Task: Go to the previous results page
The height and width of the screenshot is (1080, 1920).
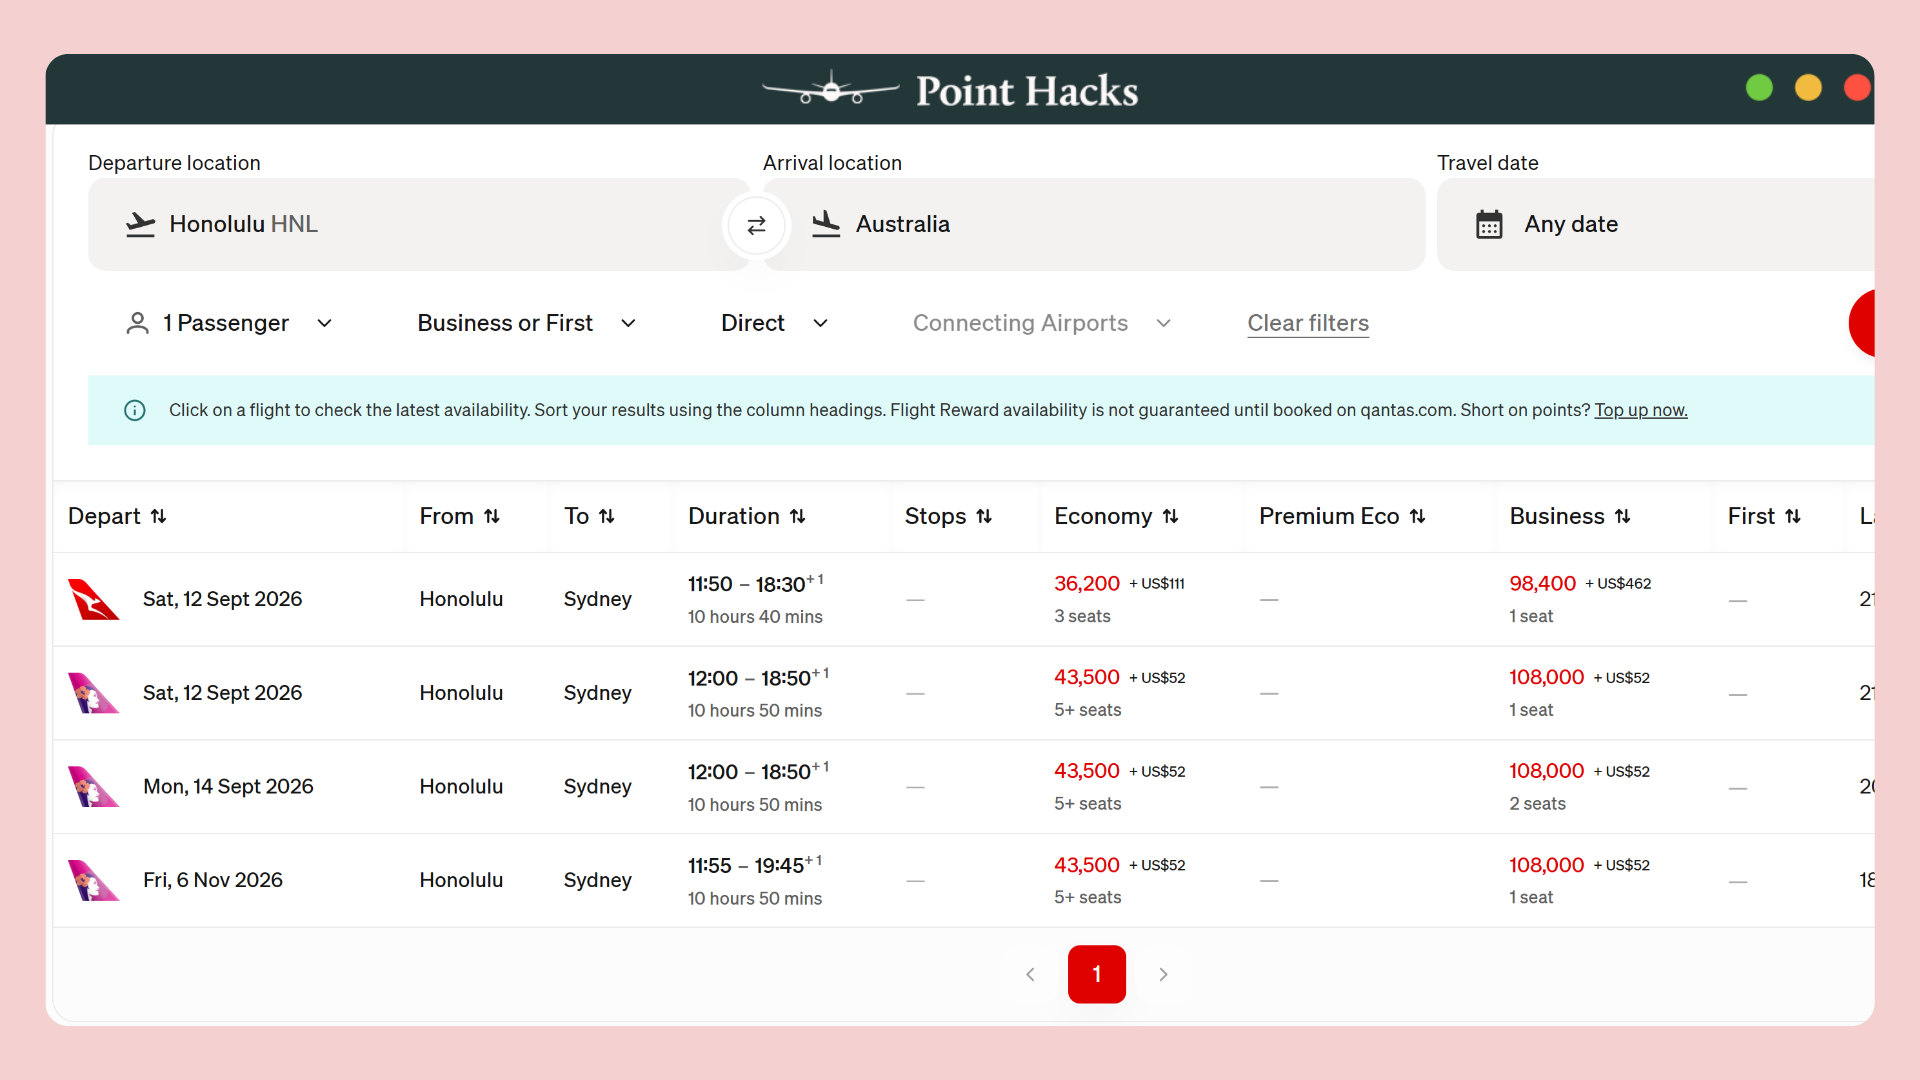Action: pos(1030,974)
